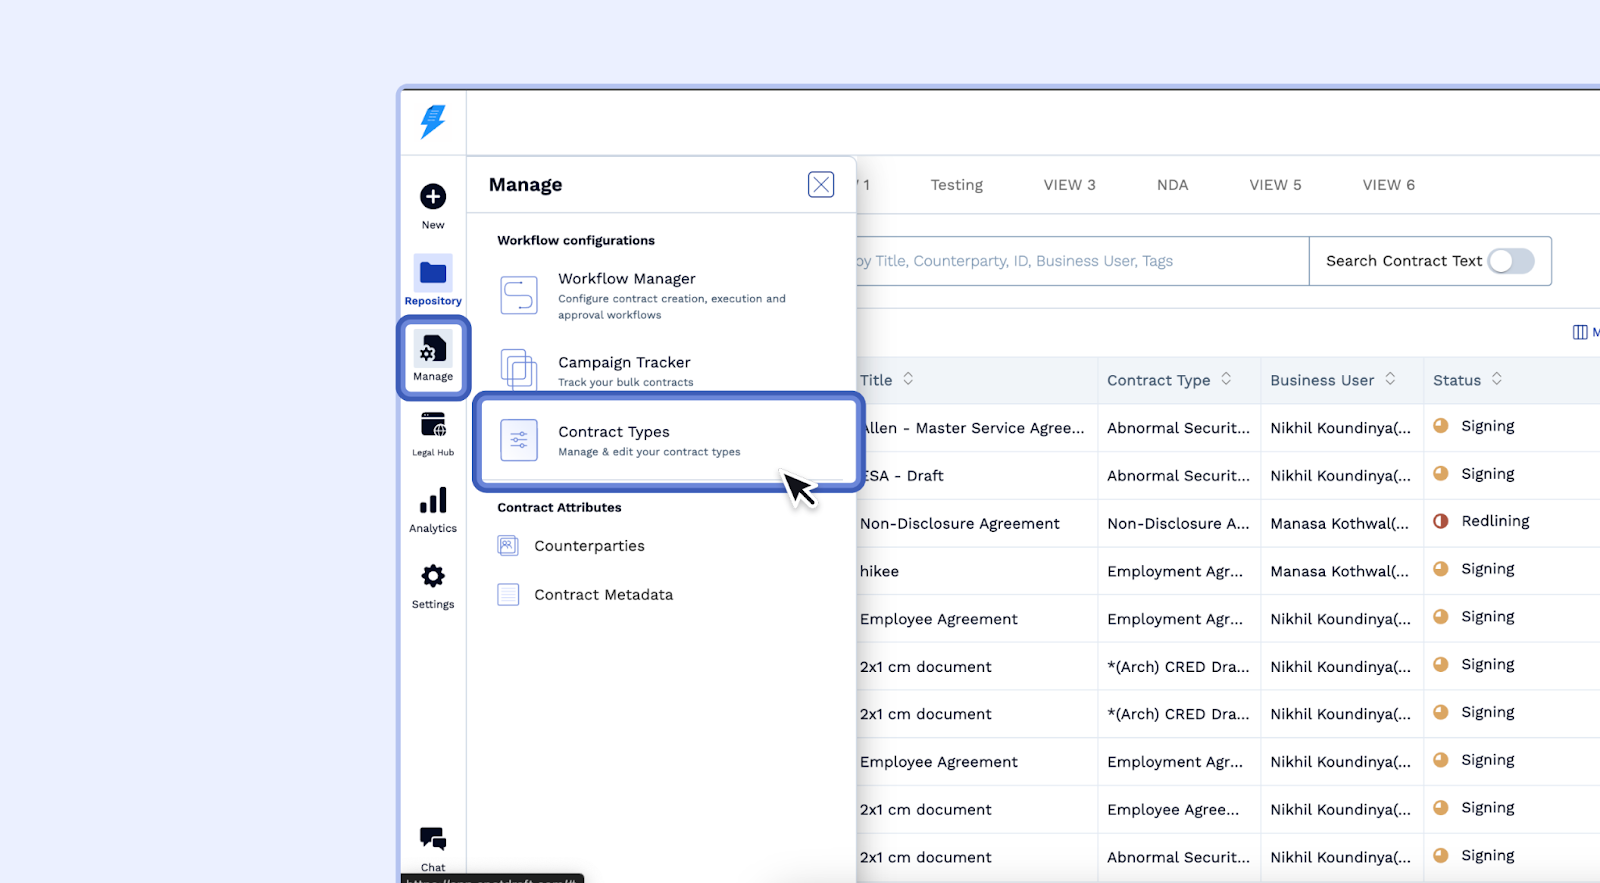
Task: Click the contract search input field
Action: pyautogui.click(x=1082, y=261)
